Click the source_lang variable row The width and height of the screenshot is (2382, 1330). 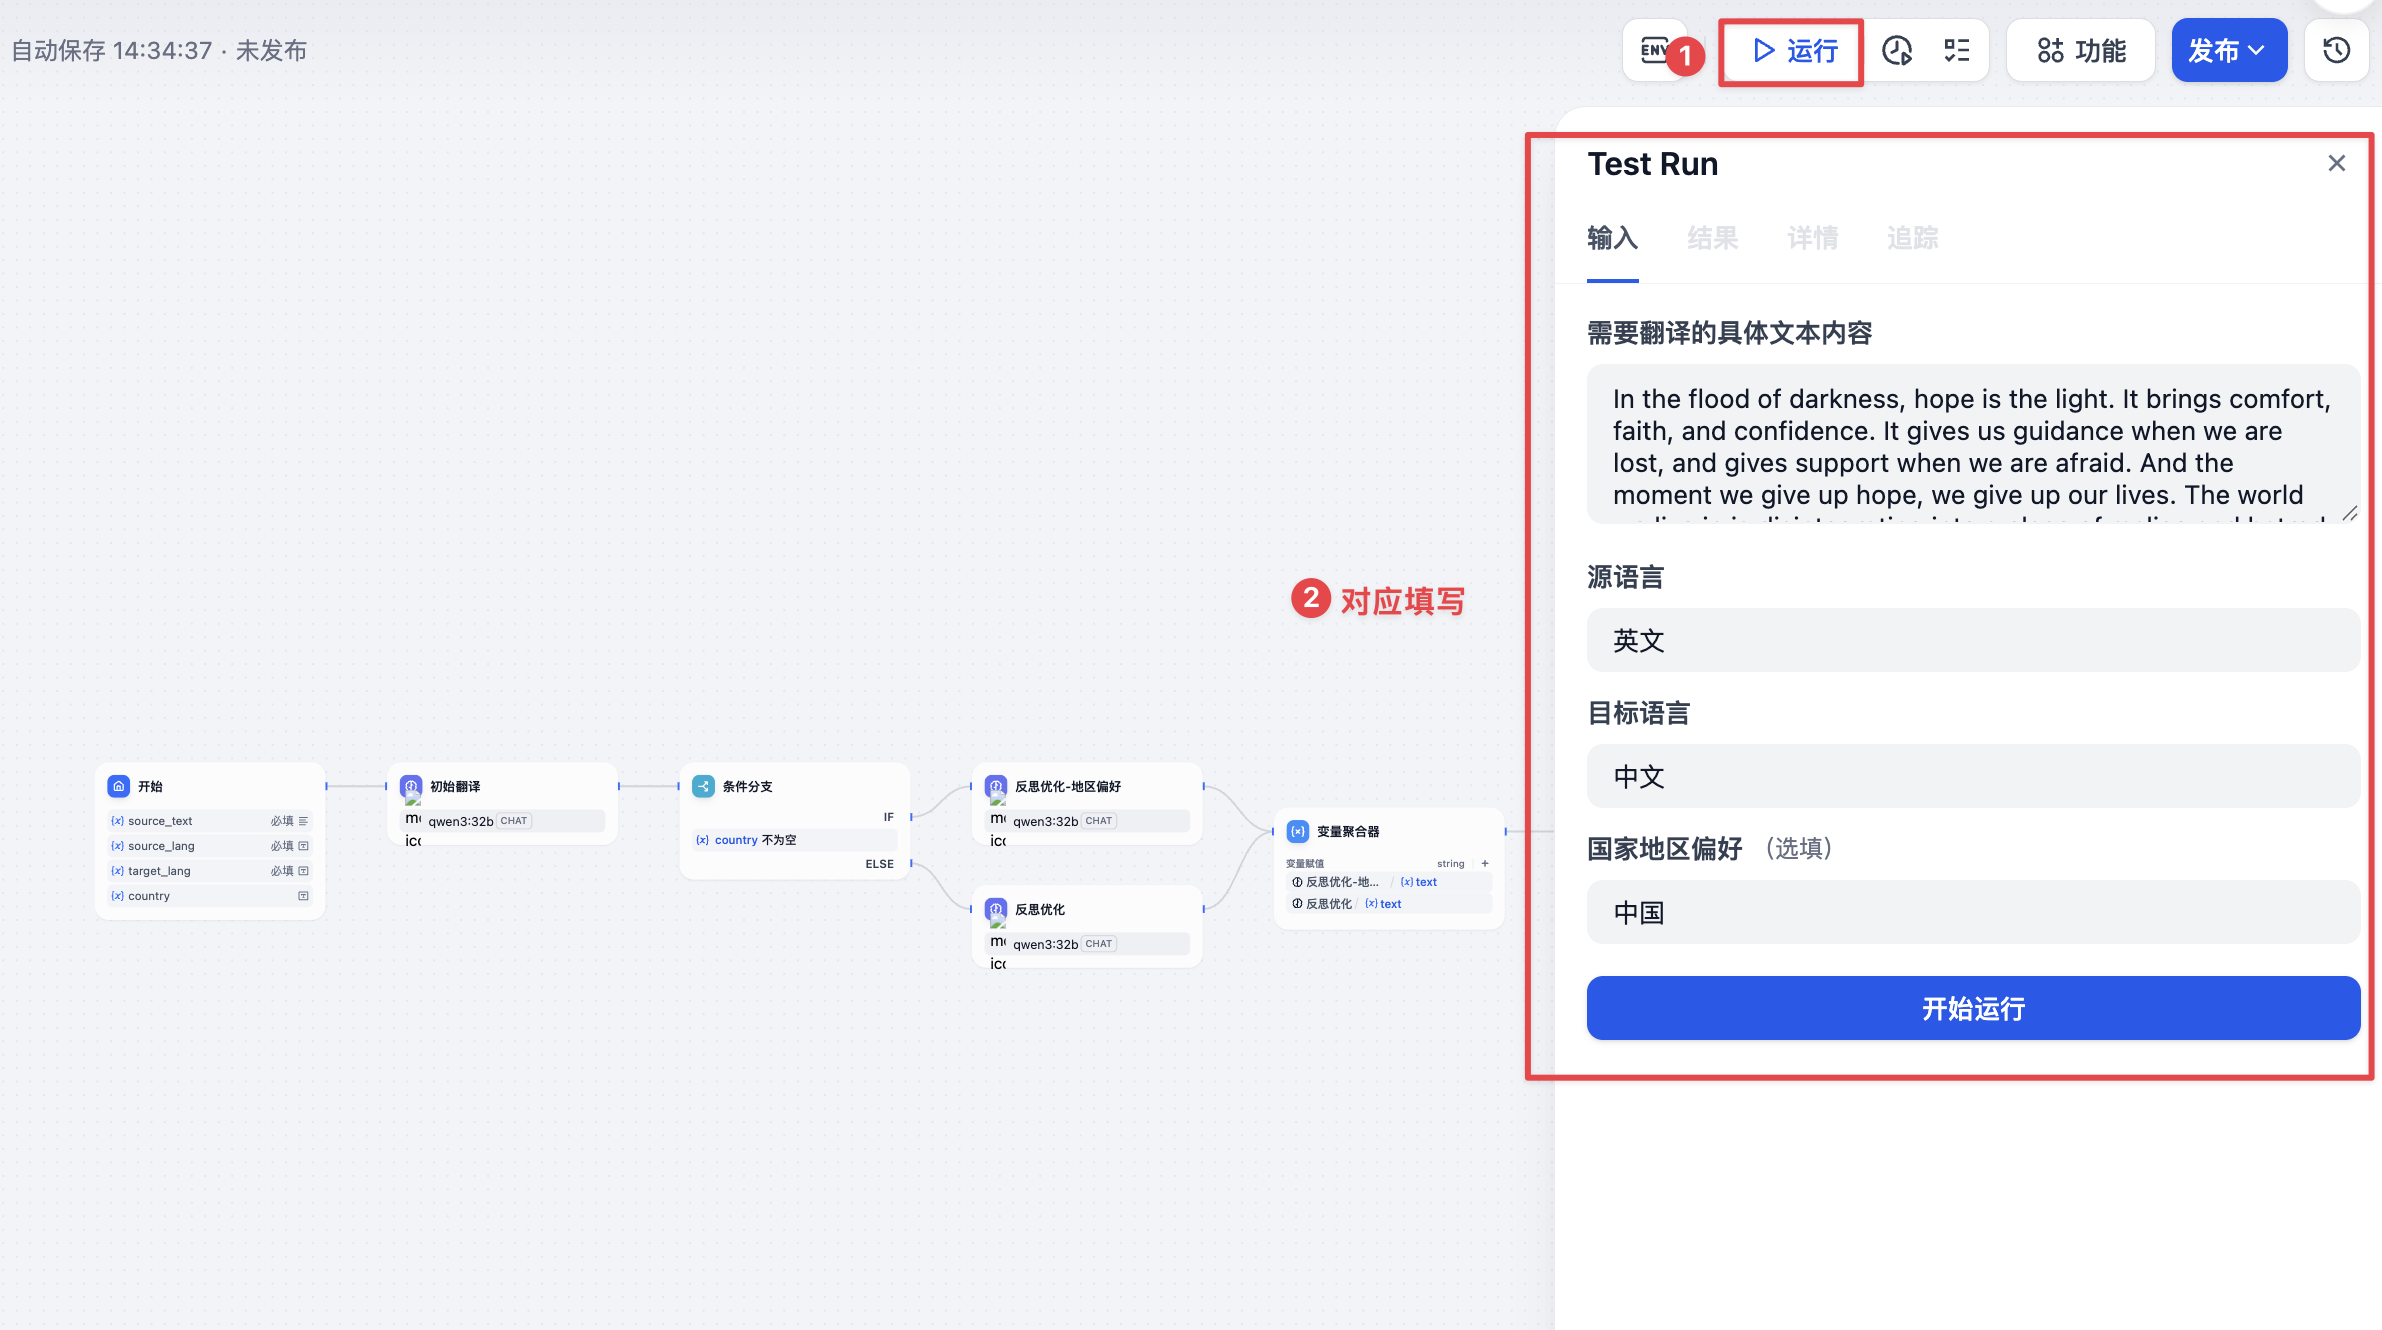coord(210,846)
